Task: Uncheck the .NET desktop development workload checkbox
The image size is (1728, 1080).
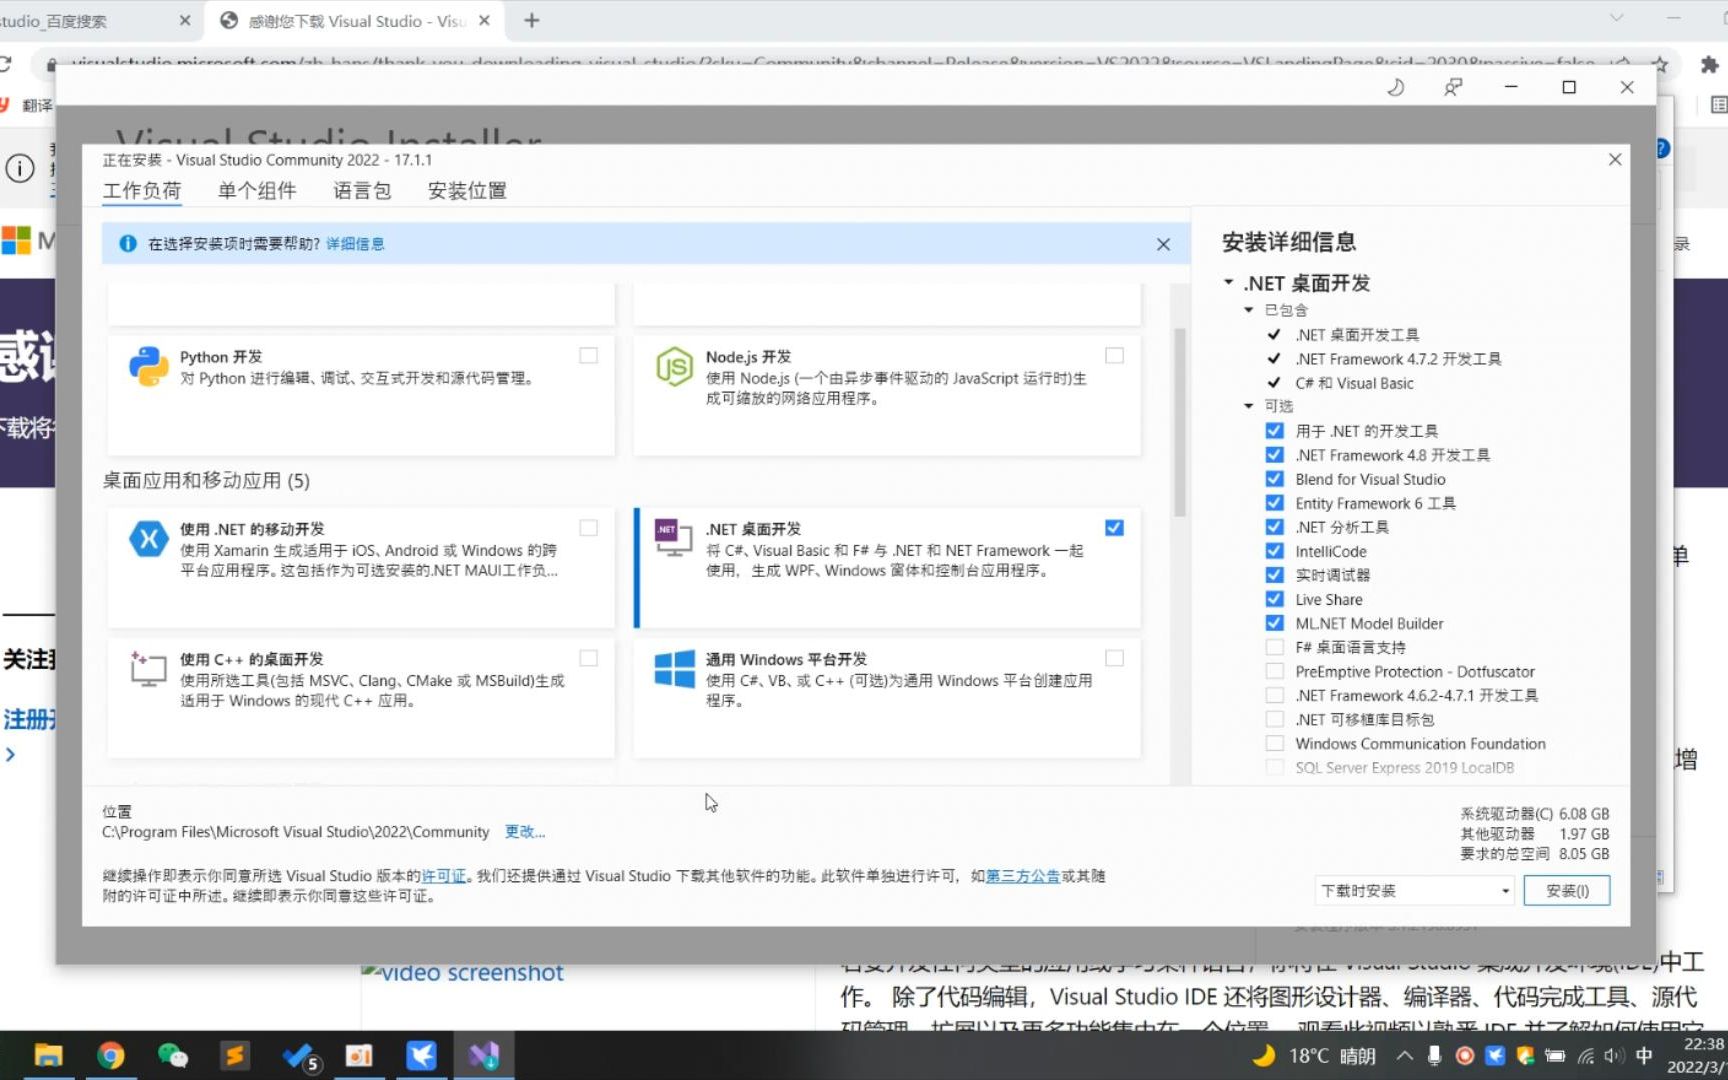Action: click(x=1114, y=527)
